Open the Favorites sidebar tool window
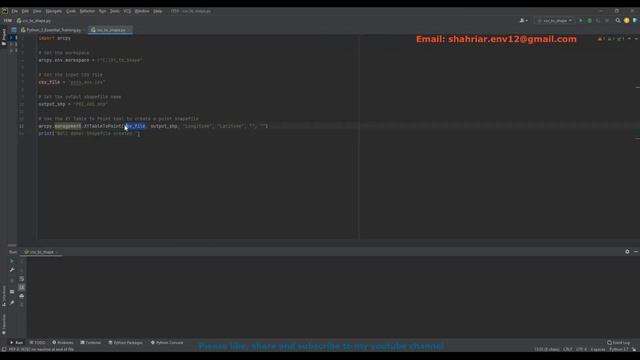 [x=4, y=324]
